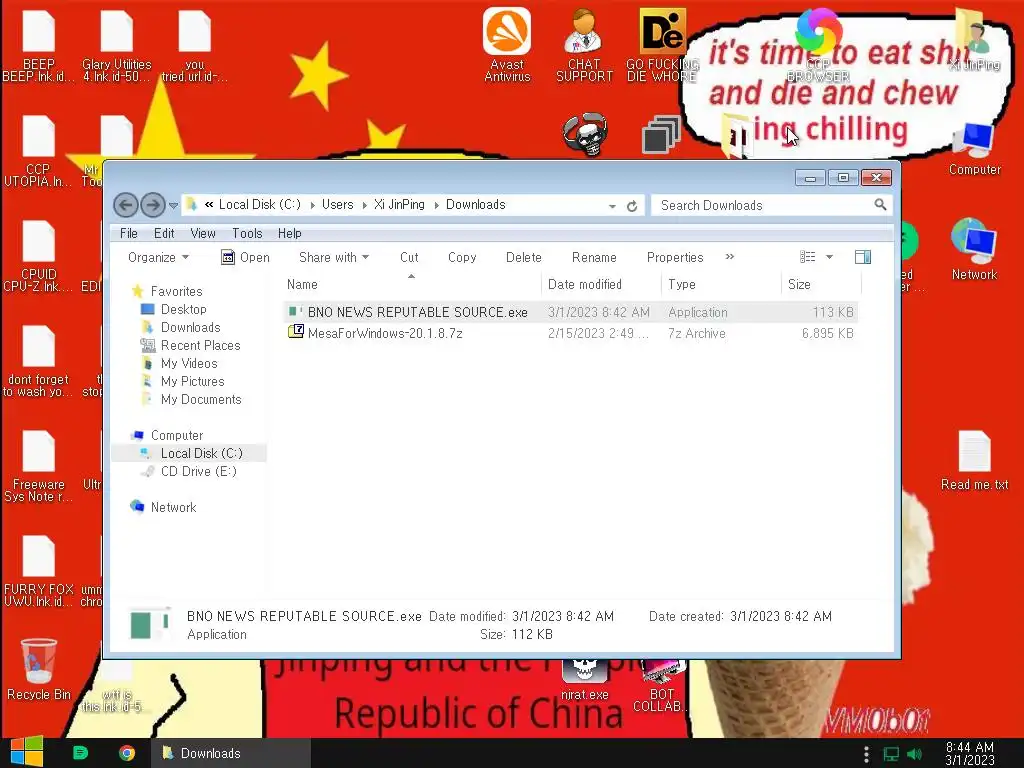Open Recent Places in Favorites
Viewport: 1024px width, 768px height.
coord(200,345)
